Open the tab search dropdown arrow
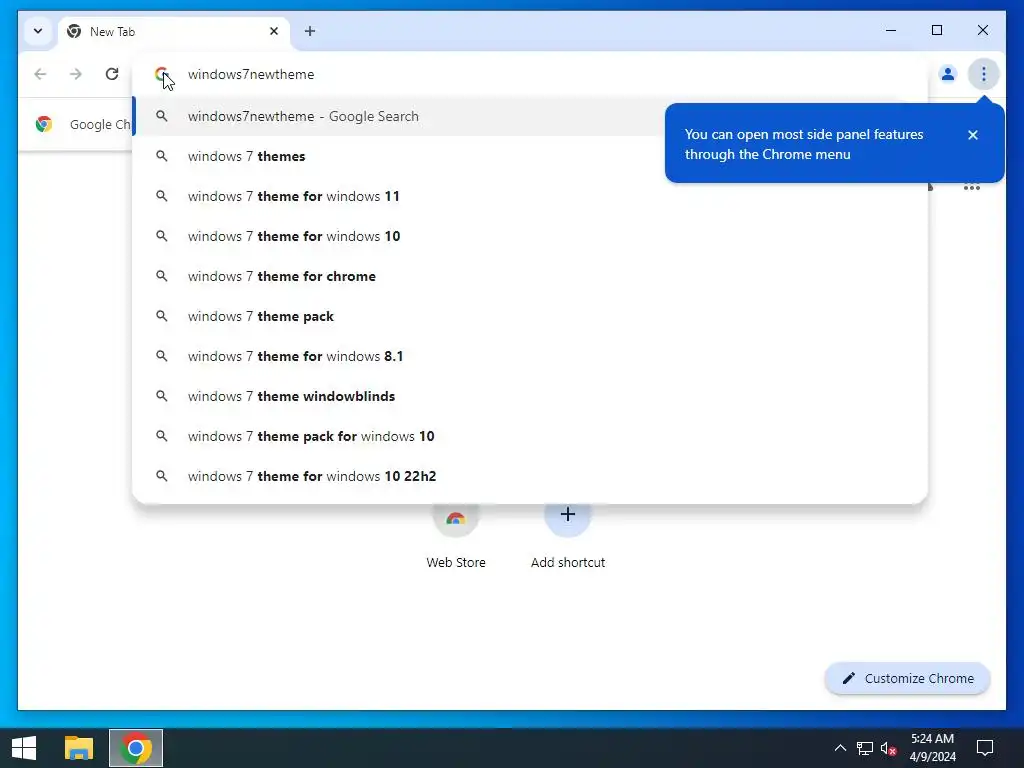Viewport: 1024px width, 768px height. click(x=38, y=31)
